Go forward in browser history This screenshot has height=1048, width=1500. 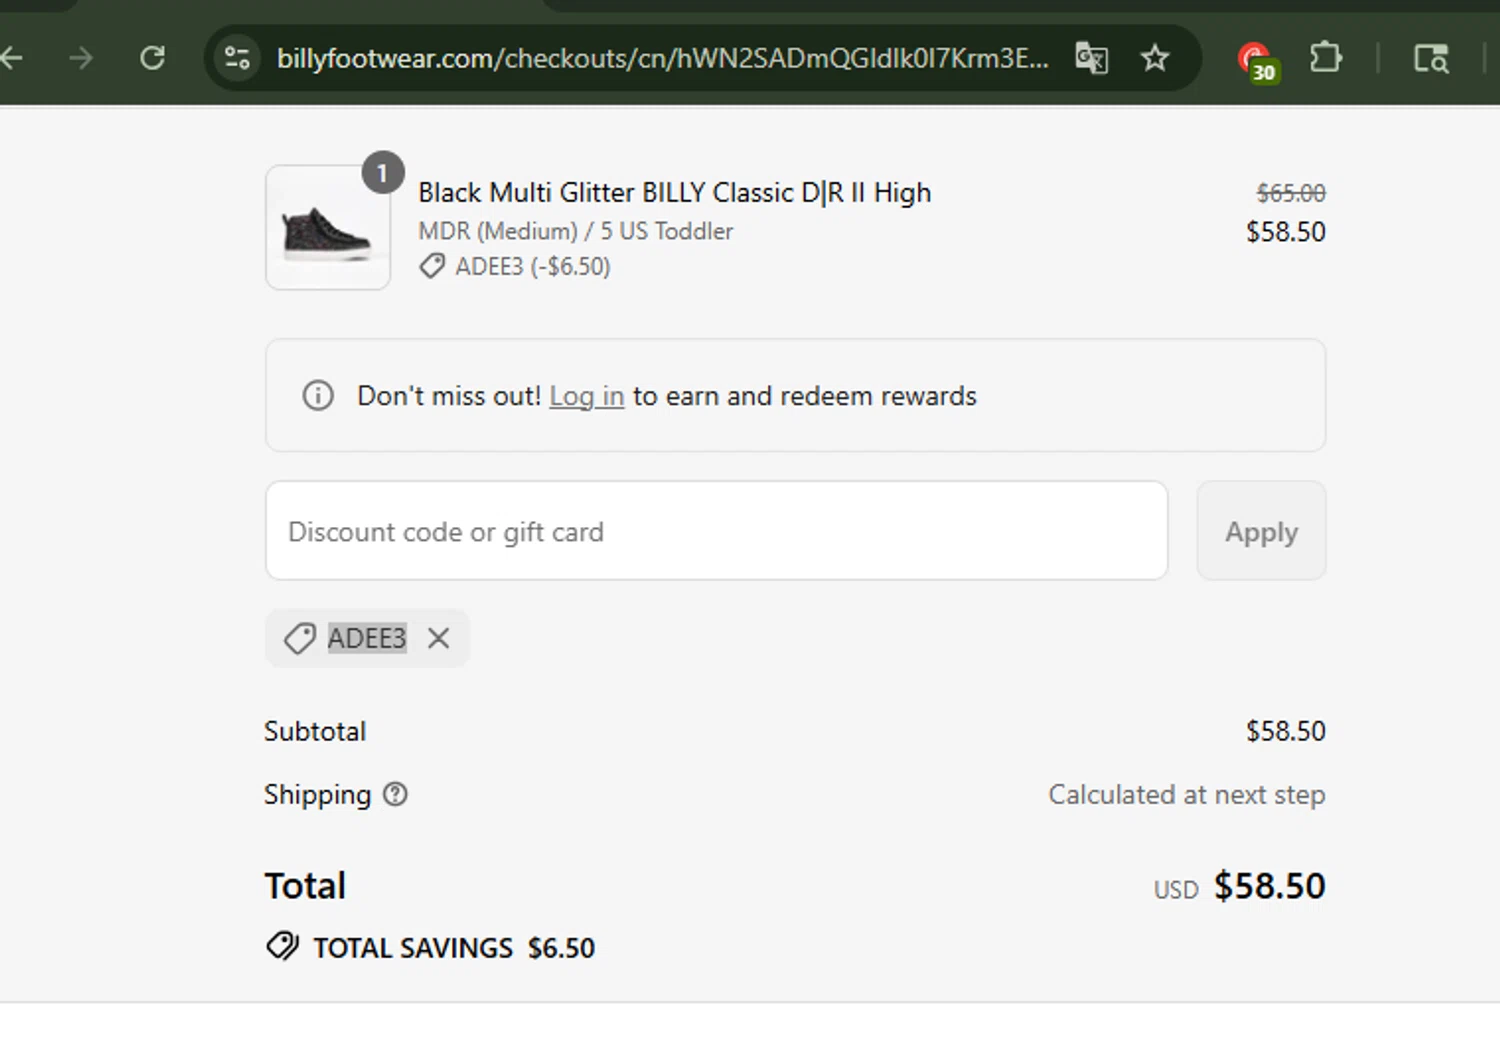coord(81,58)
